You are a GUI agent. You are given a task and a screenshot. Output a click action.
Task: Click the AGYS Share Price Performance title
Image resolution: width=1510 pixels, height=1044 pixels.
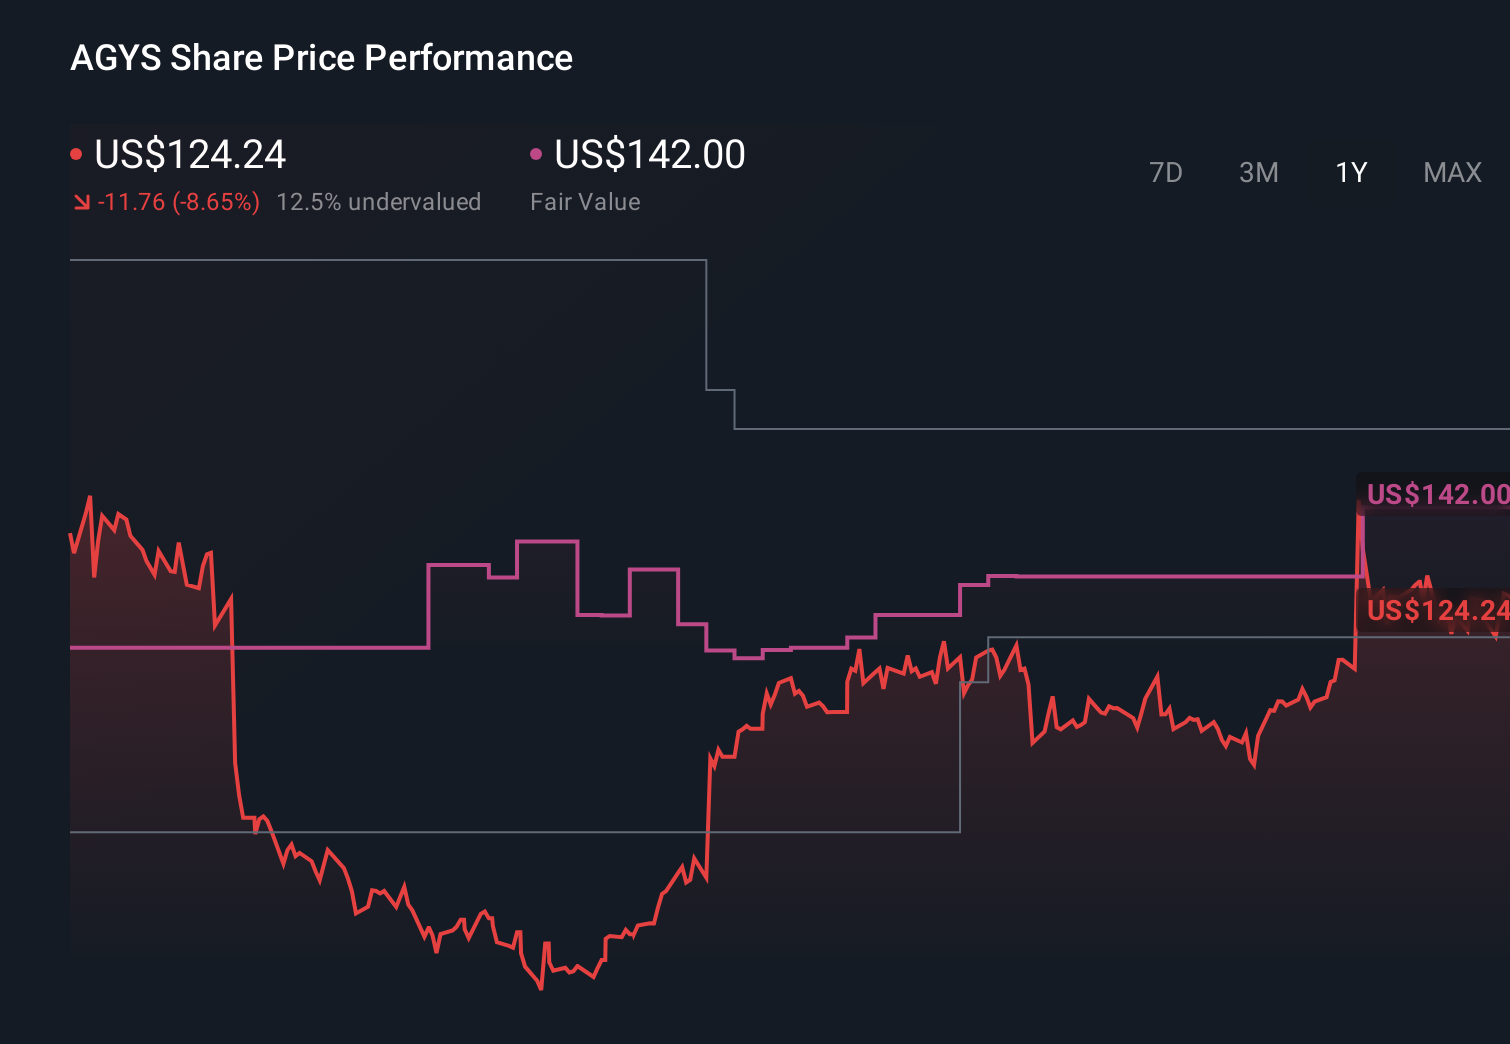321,57
